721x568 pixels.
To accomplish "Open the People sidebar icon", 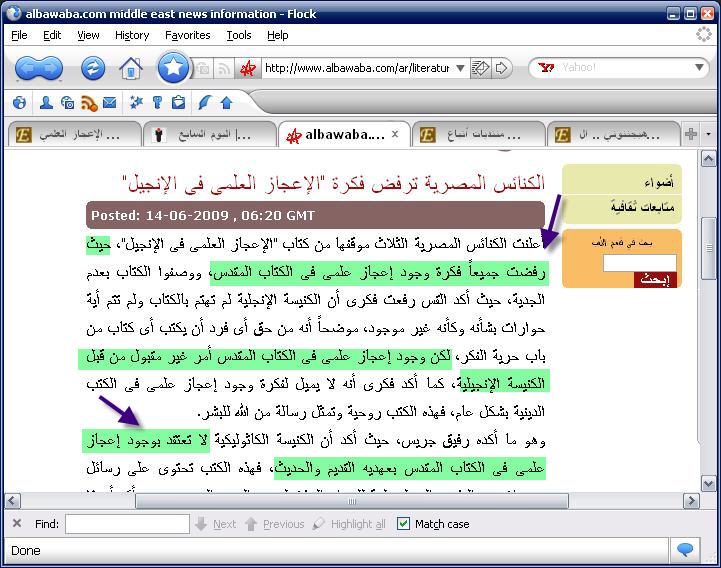I will [x=46, y=103].
